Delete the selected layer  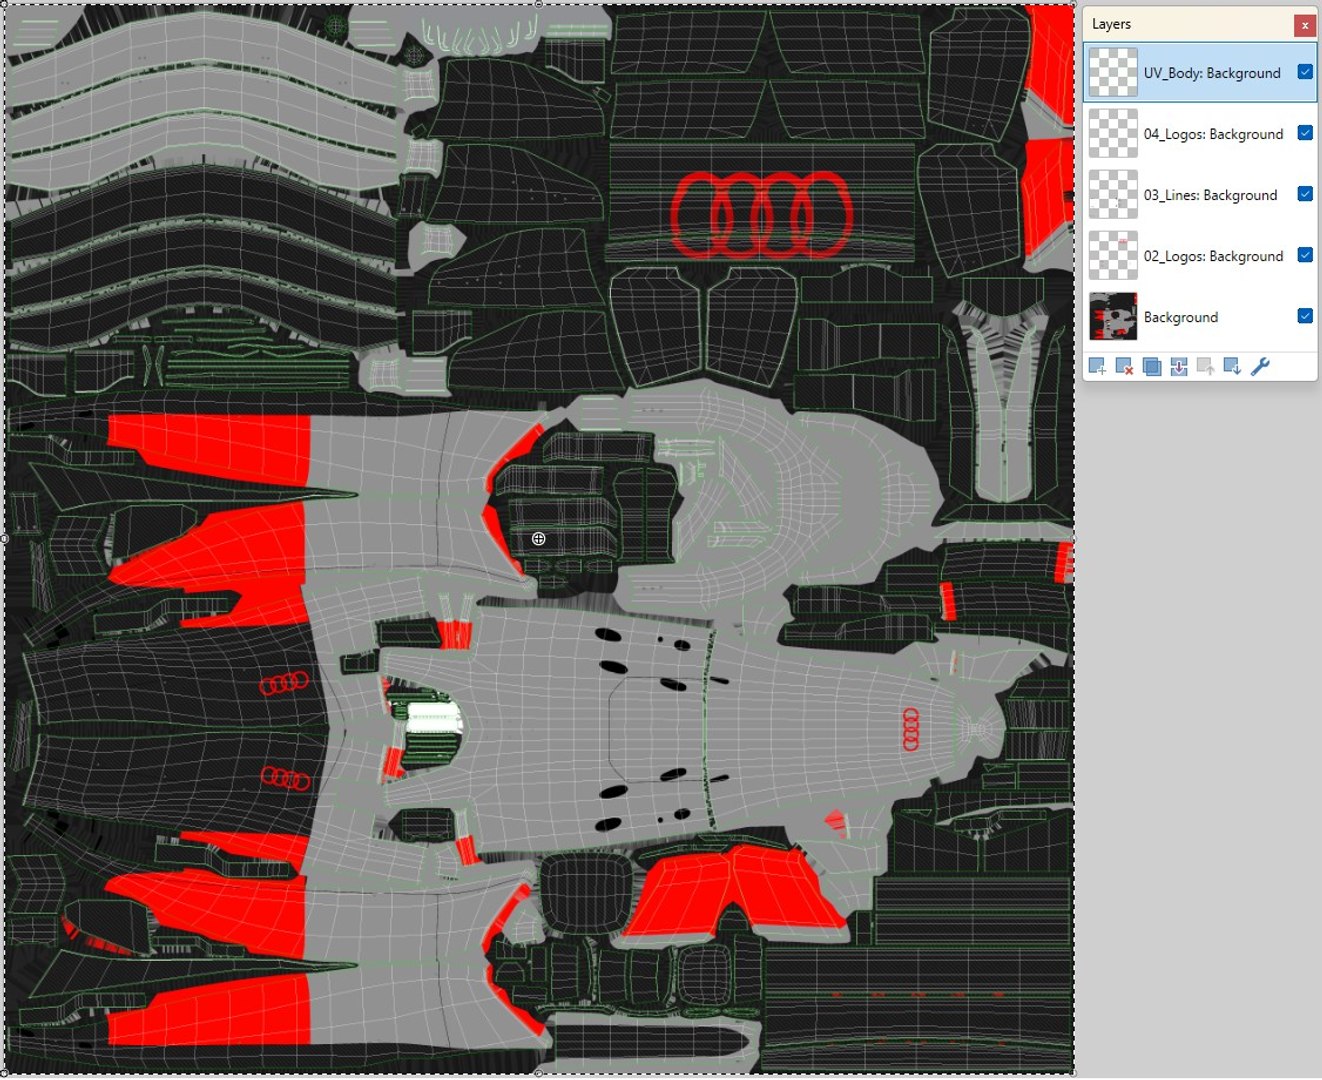pos(1124,367)
